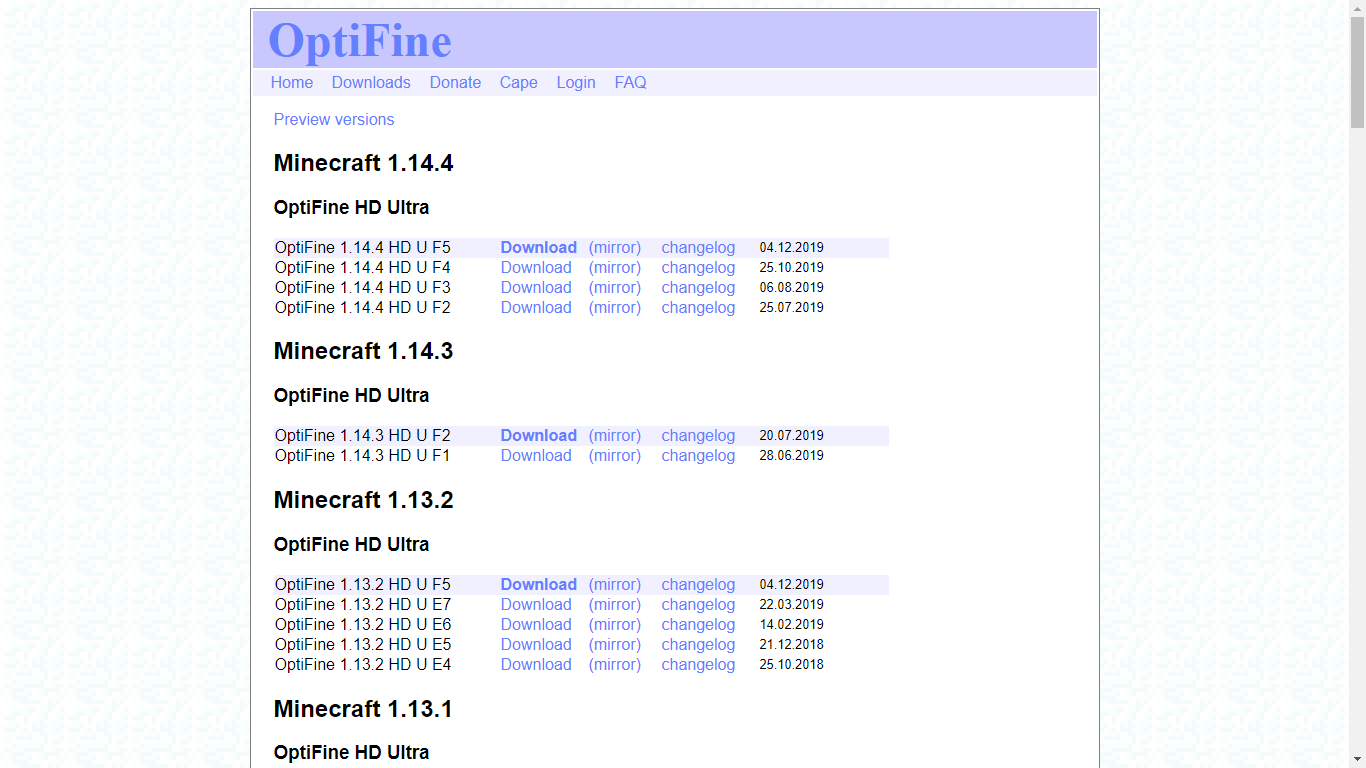
Task: Open mirror for 1.13.2 HD U E4
Action: [x=615, y=665]
